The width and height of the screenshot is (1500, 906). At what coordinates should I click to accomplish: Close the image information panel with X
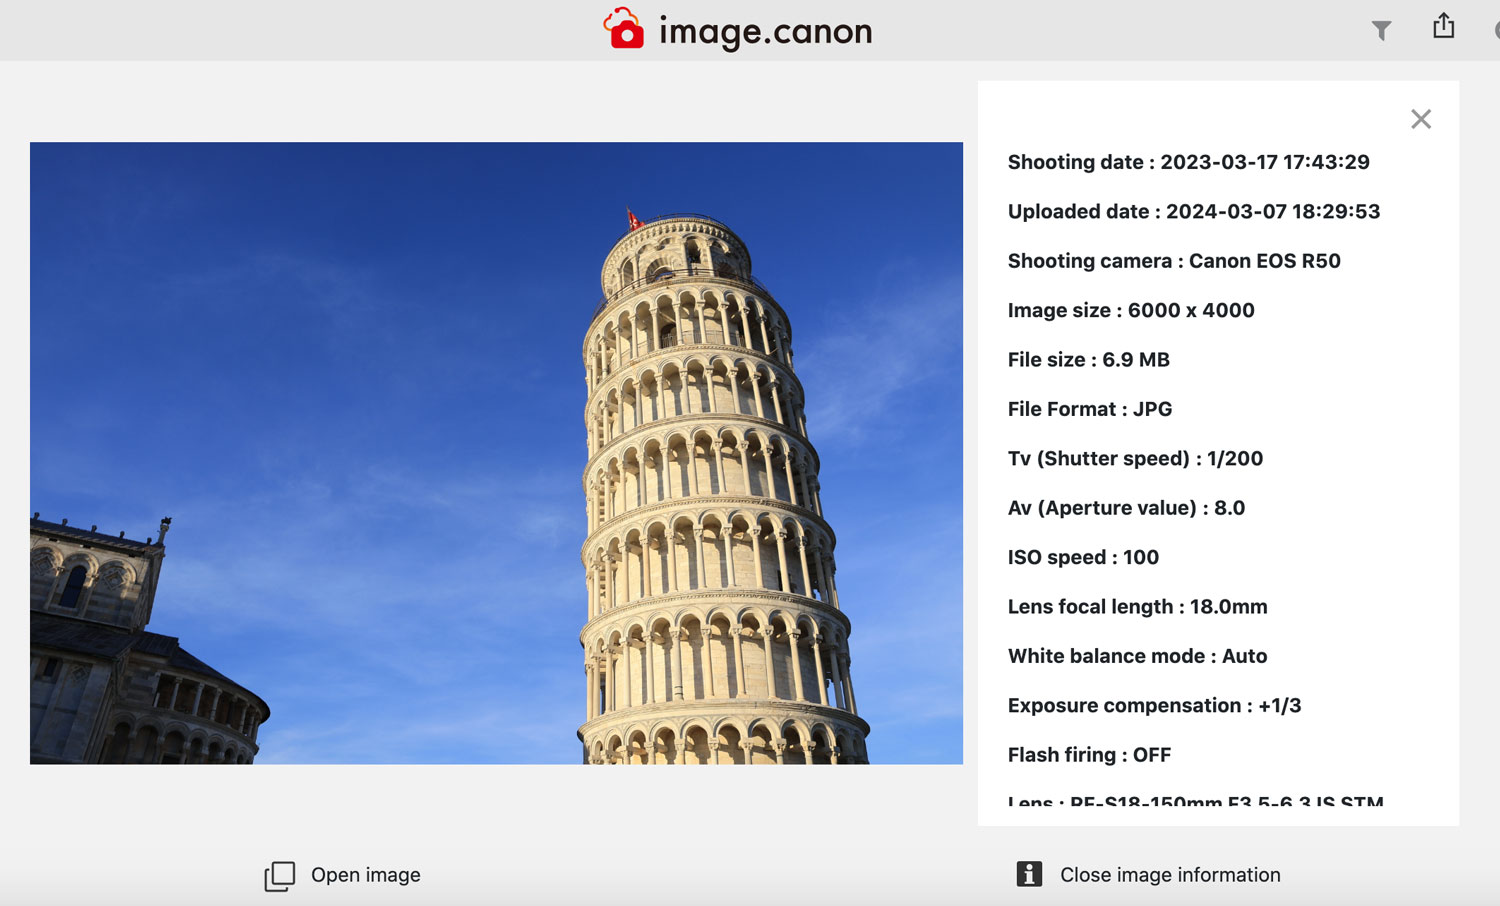coord(1420,119)
